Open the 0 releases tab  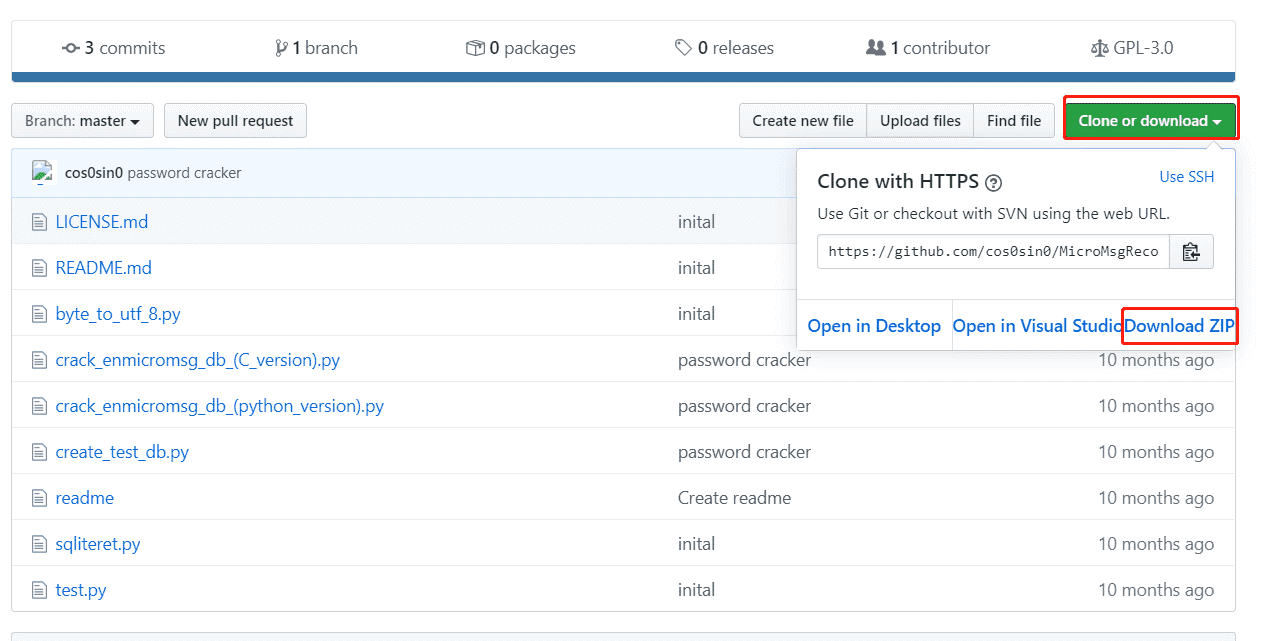(x=724, y=48)
